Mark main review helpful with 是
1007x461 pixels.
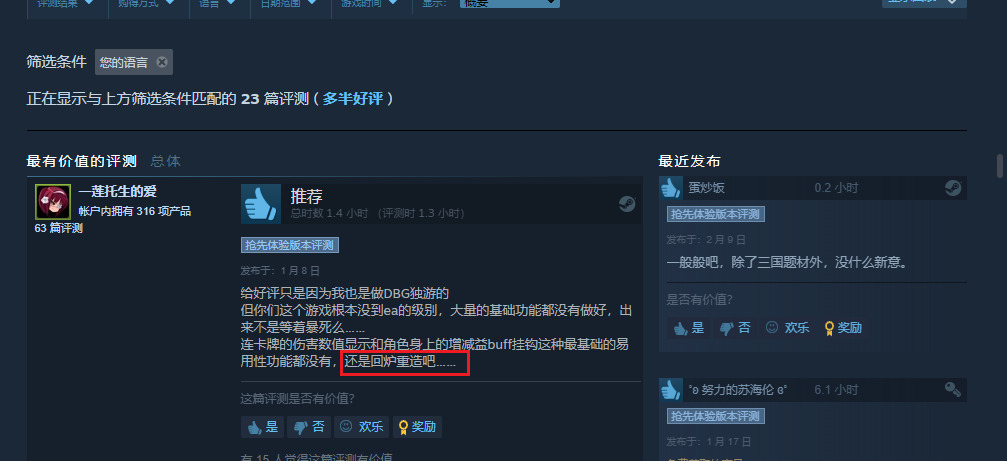263,426
